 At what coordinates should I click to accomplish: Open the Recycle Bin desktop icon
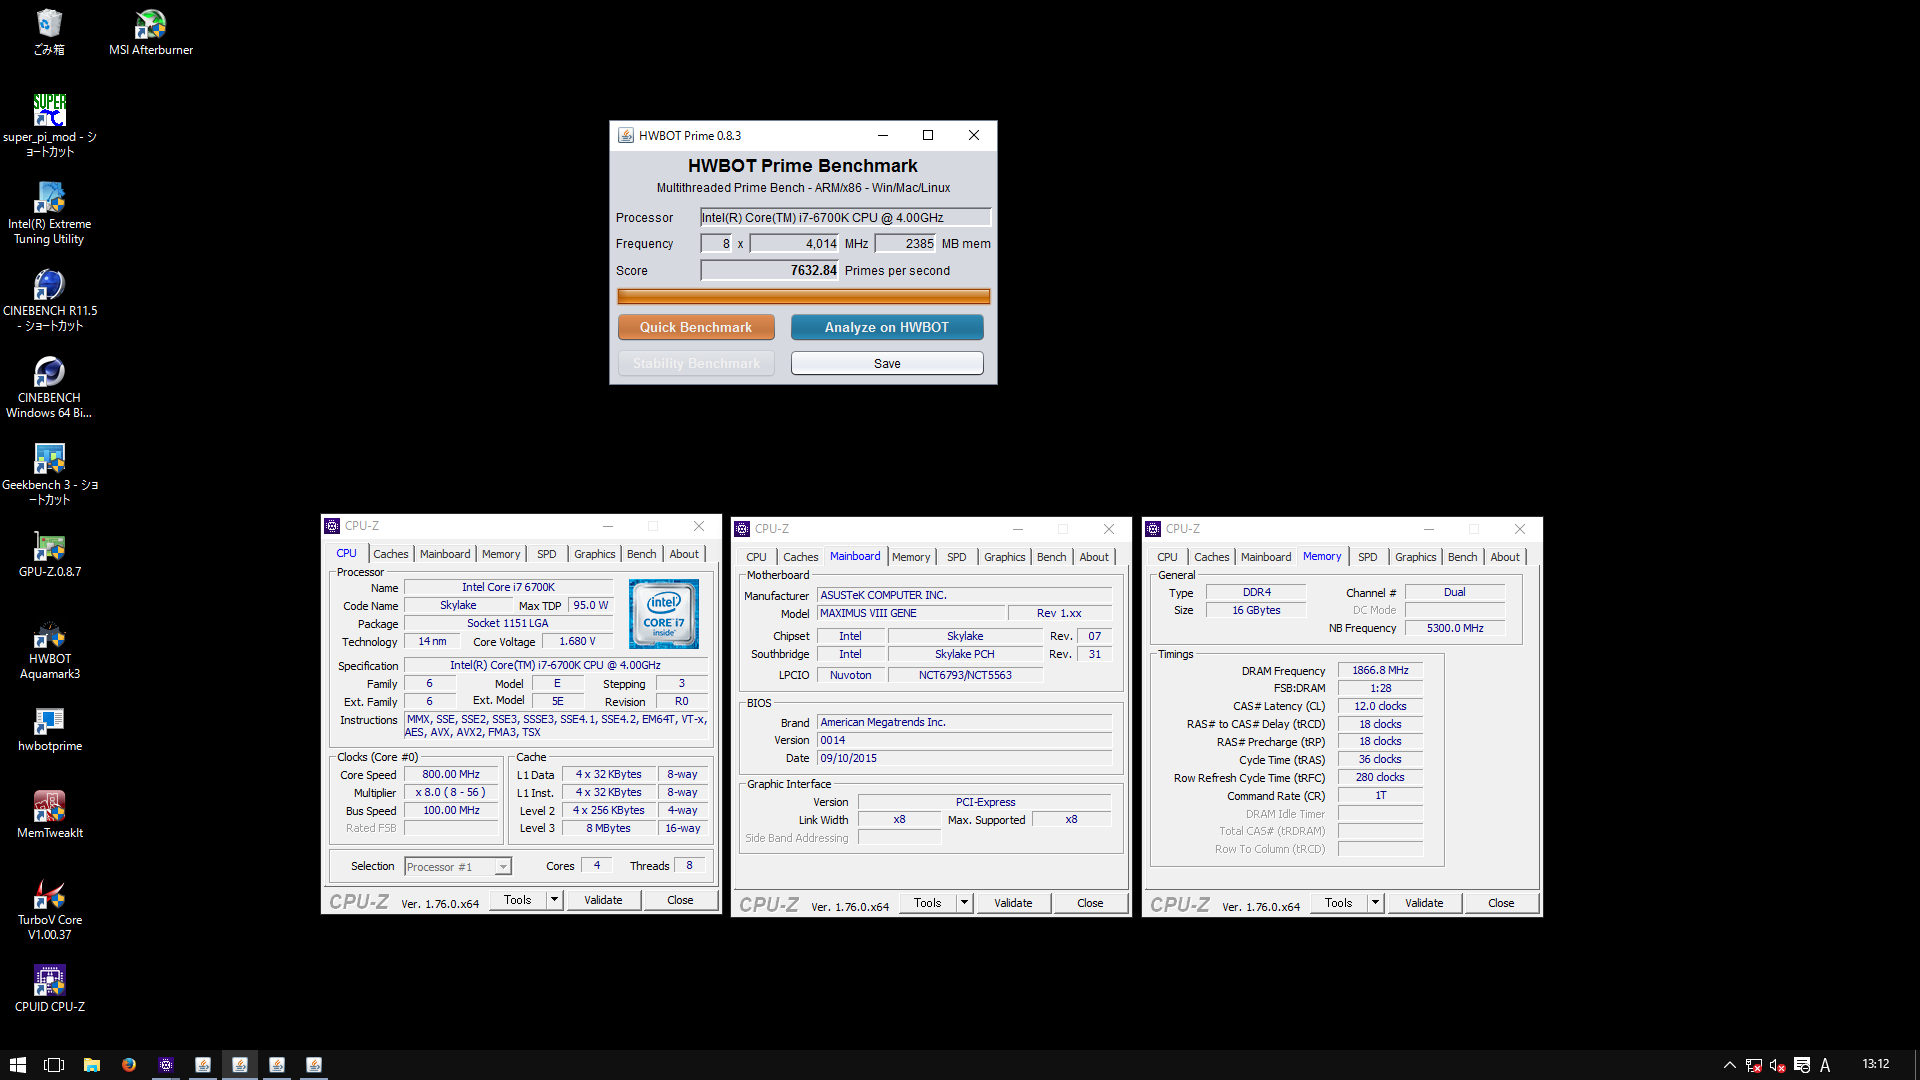[49, 31]
